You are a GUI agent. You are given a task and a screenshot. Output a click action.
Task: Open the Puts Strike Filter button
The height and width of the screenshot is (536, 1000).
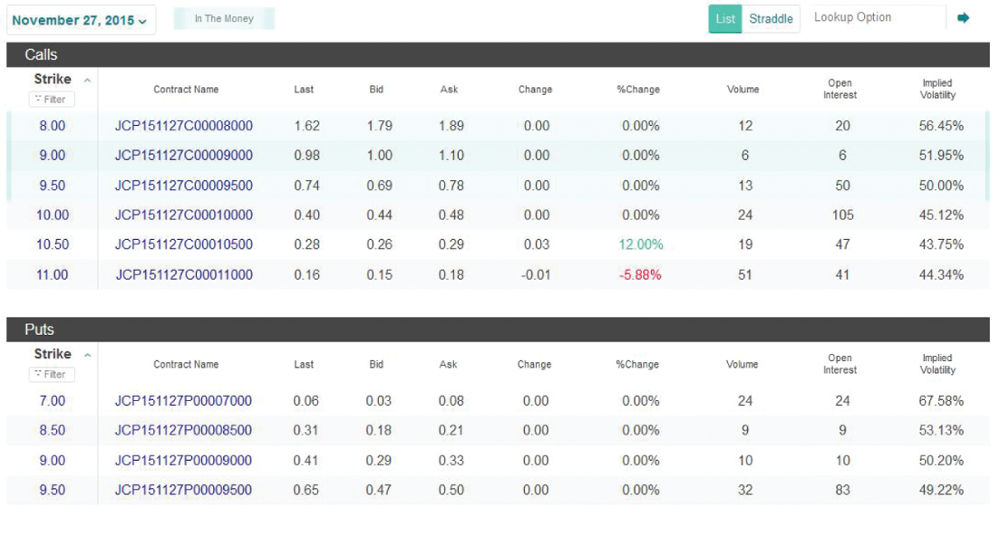pos(52,374)
